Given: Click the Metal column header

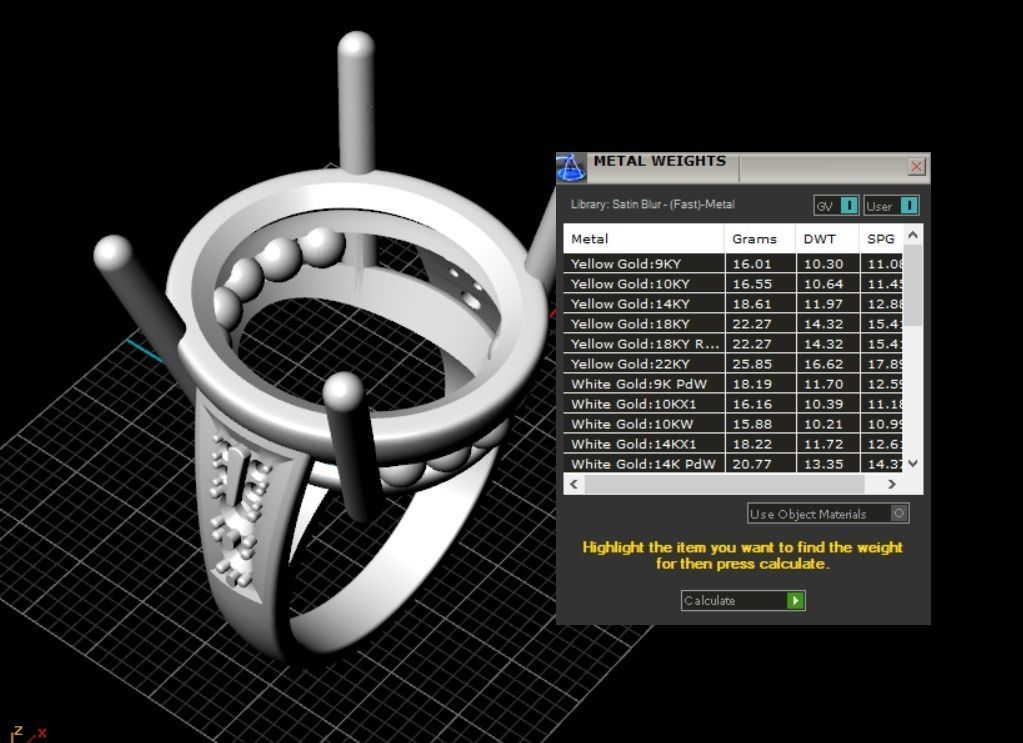Looking at the screenshot, I should click(644, 239).
